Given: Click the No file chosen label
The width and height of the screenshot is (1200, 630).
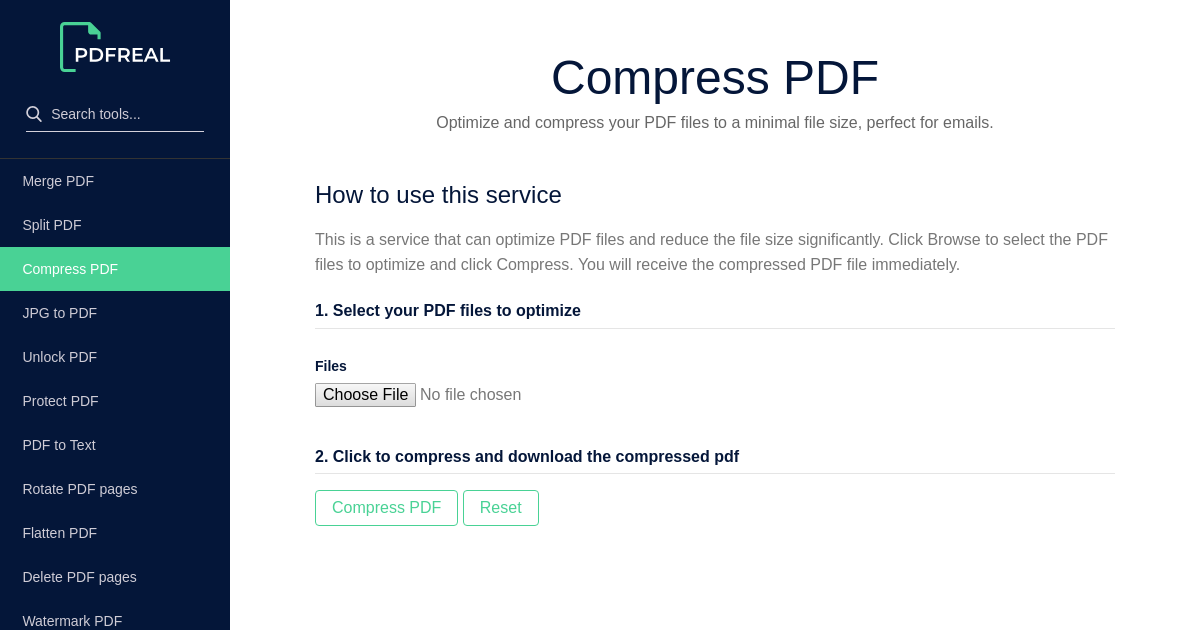Looking at the screenshot, I should click(x=470, y=394).
